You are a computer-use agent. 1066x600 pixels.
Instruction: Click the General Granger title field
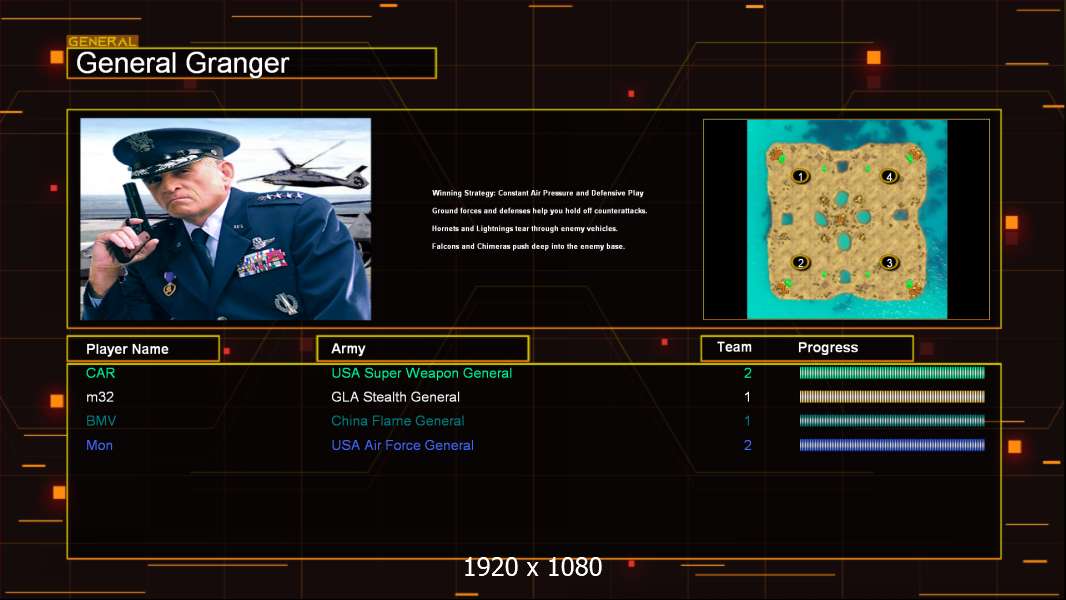[x=252, y=63]
